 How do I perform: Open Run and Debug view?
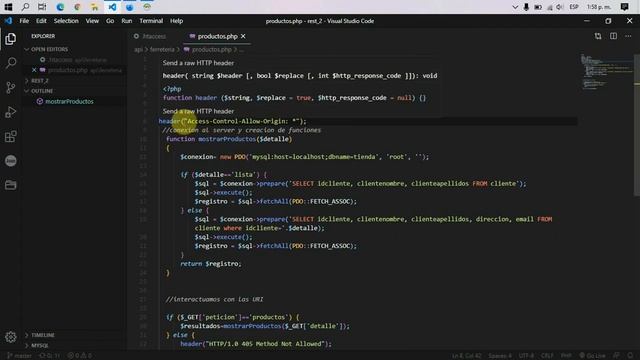pos(11,112)
